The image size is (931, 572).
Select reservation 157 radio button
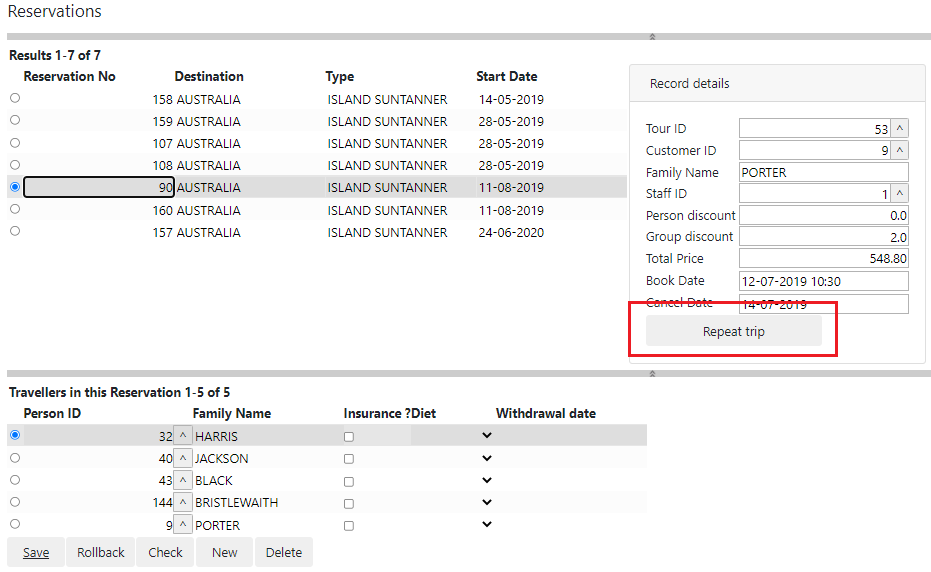coord(14,231)
